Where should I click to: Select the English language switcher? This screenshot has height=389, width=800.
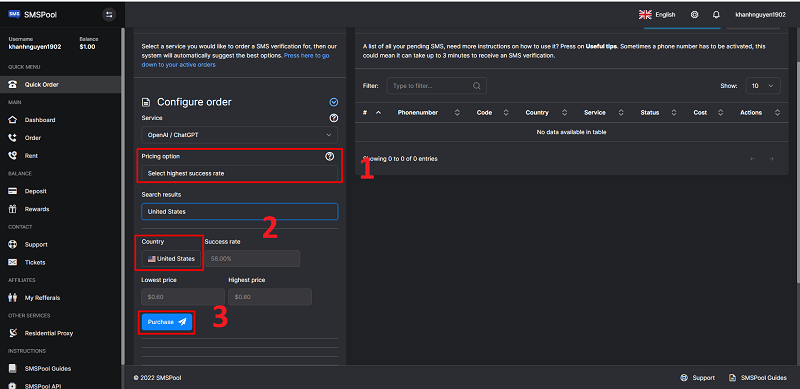pos(657,15)
